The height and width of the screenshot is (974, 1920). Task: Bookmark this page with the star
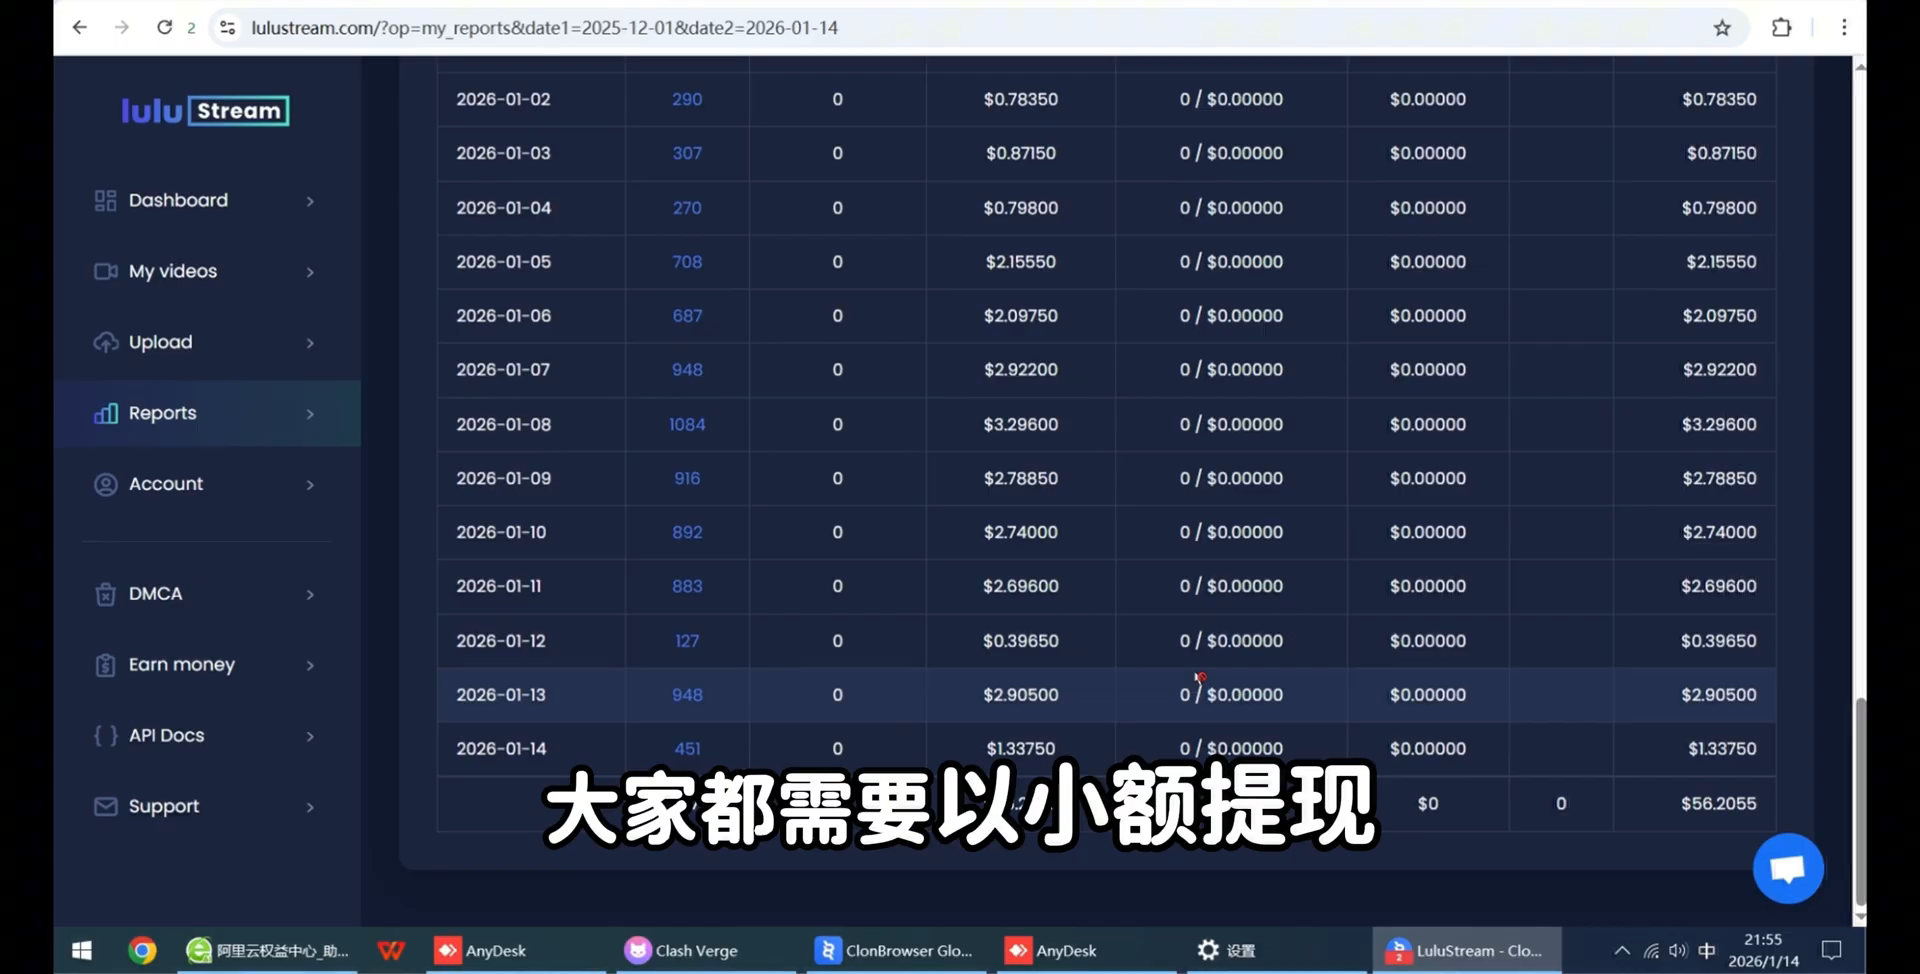coord(1722,28)
